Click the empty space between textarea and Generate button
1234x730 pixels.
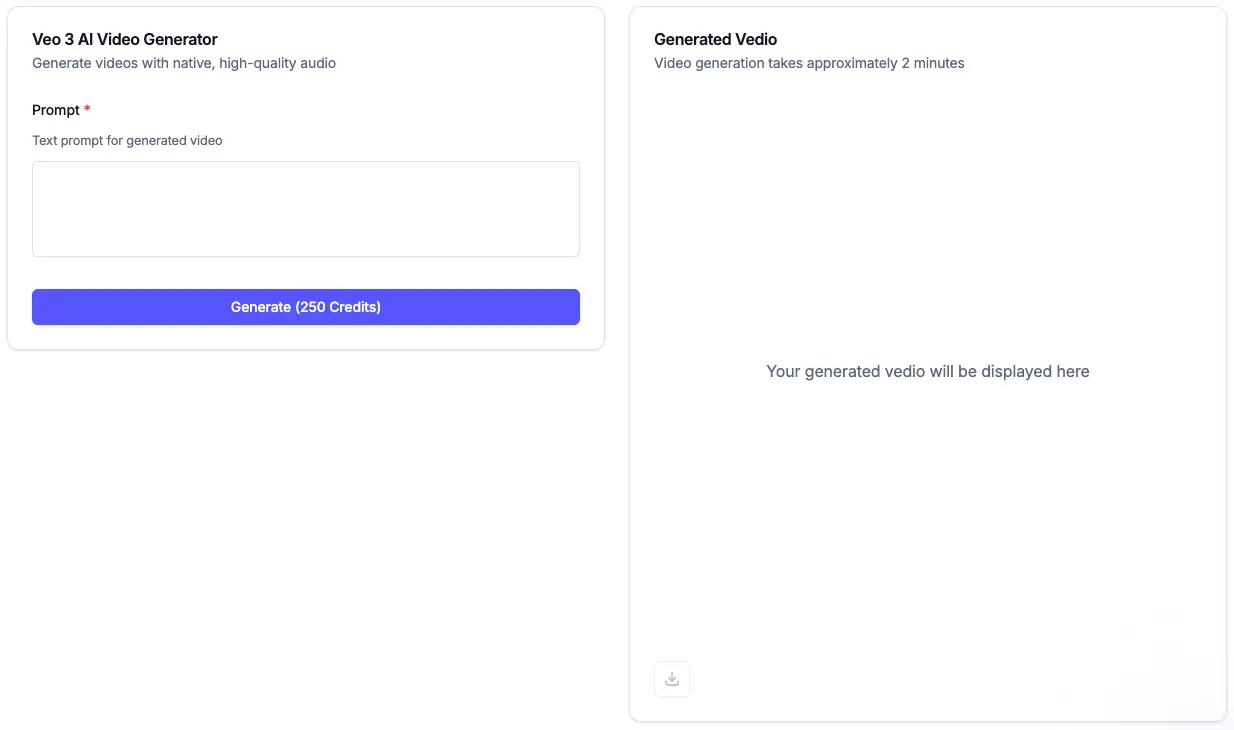point(306,273)
